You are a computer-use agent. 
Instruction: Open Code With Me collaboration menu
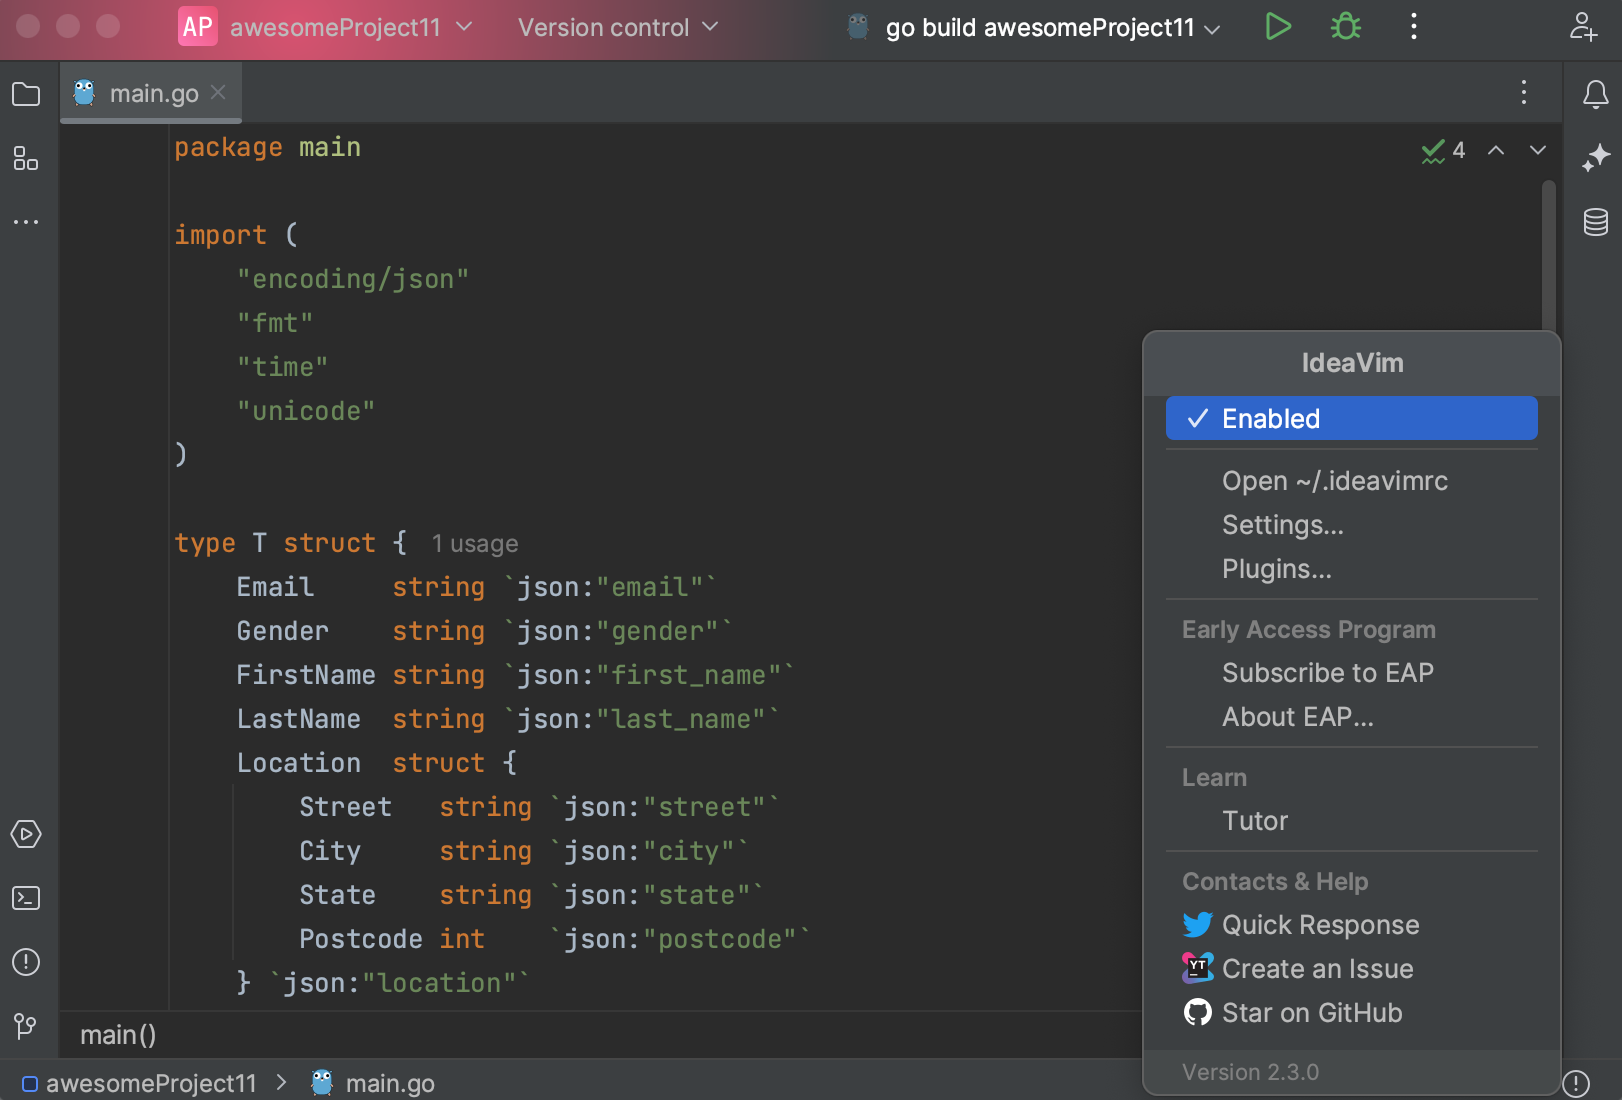pos(1583,29)
